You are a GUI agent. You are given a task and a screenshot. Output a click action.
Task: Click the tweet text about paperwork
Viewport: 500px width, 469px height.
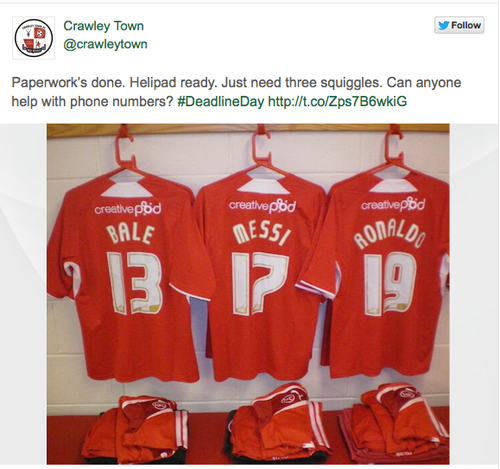point(236,92)
